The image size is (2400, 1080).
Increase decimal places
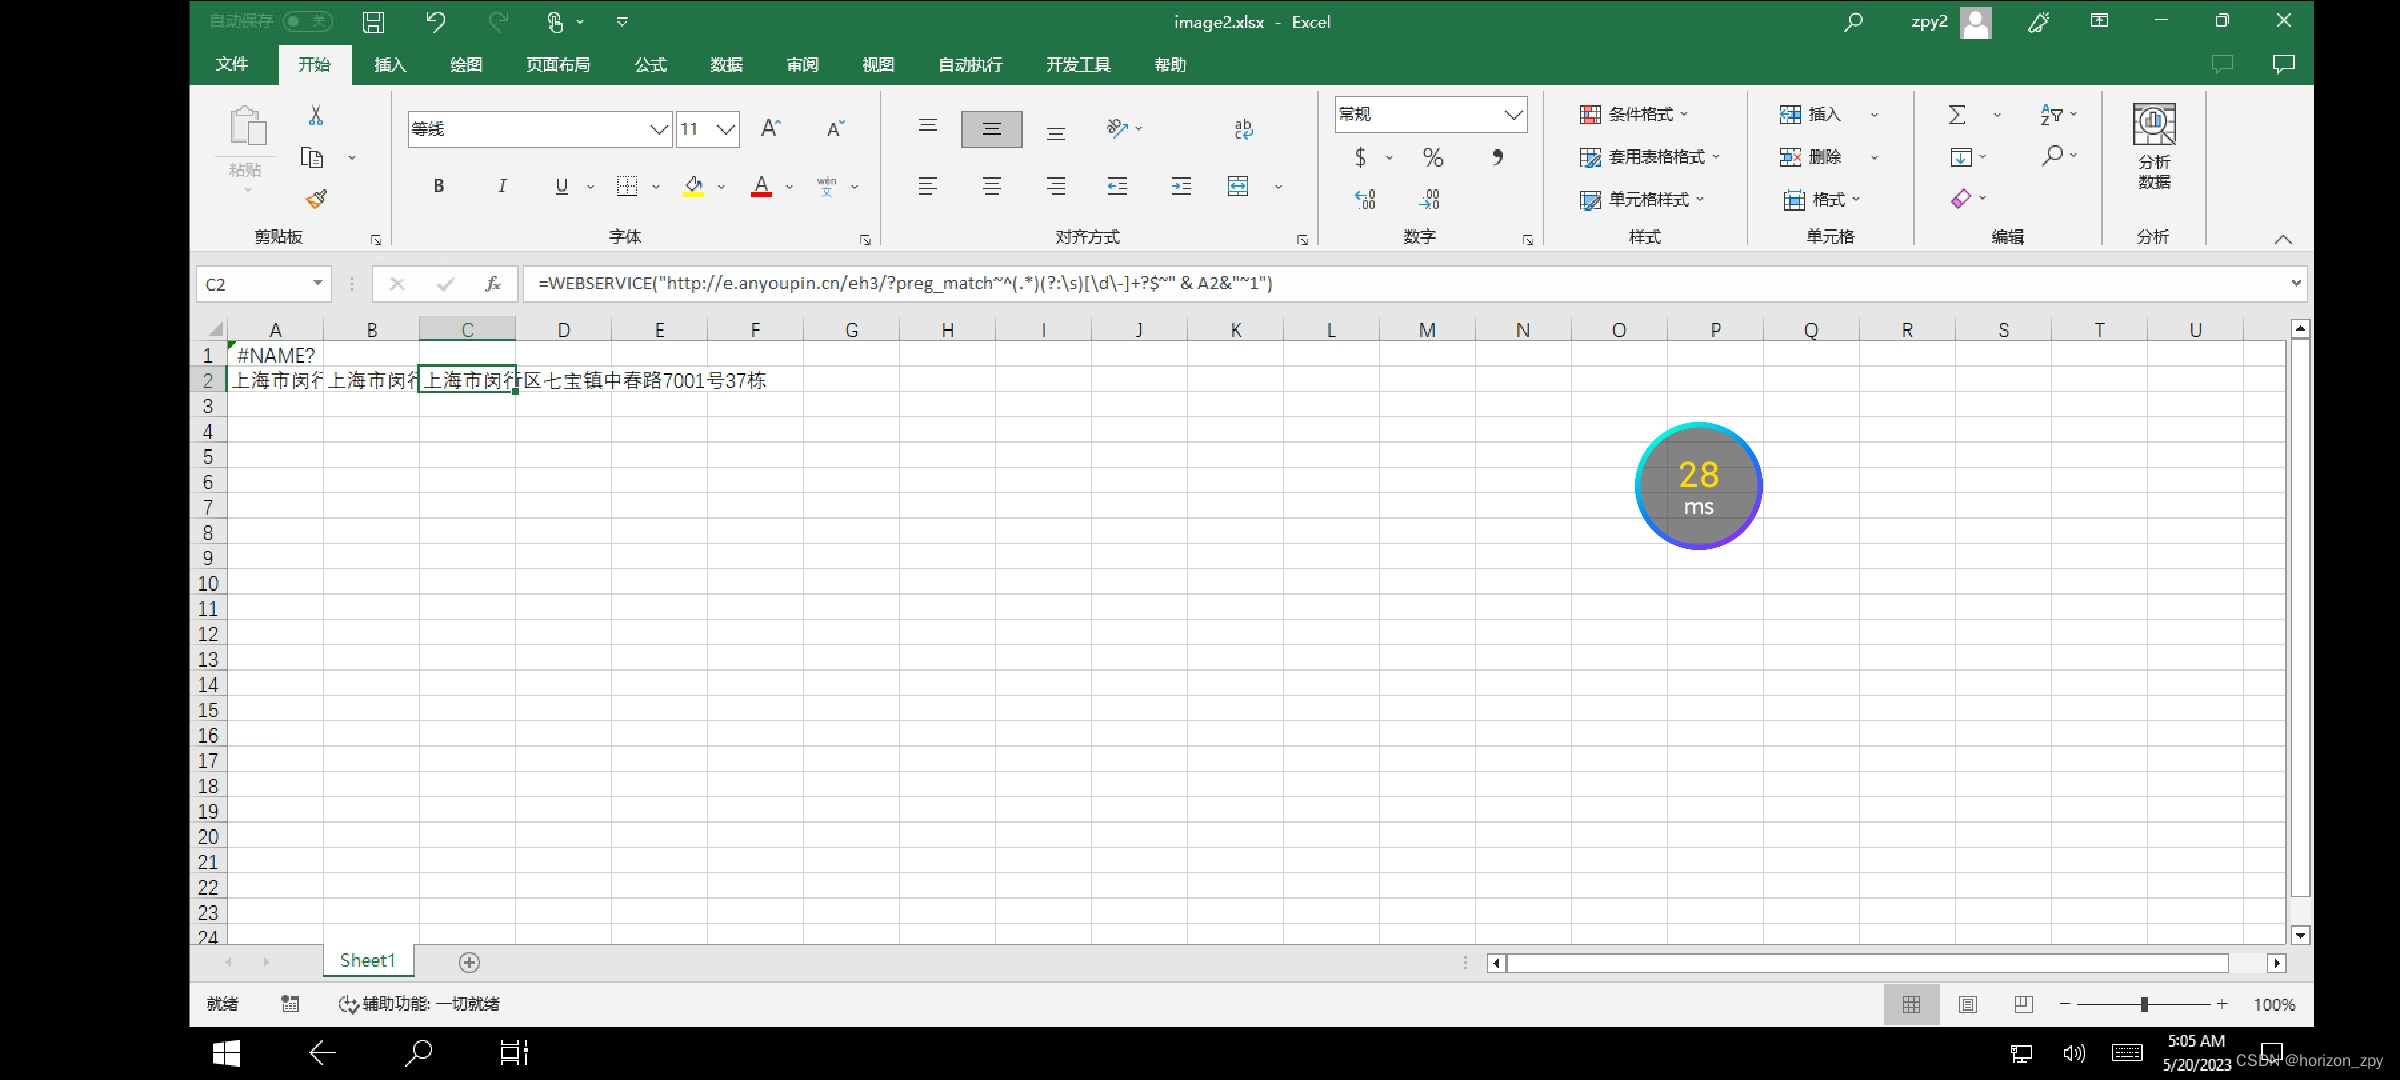[1365, 199]
